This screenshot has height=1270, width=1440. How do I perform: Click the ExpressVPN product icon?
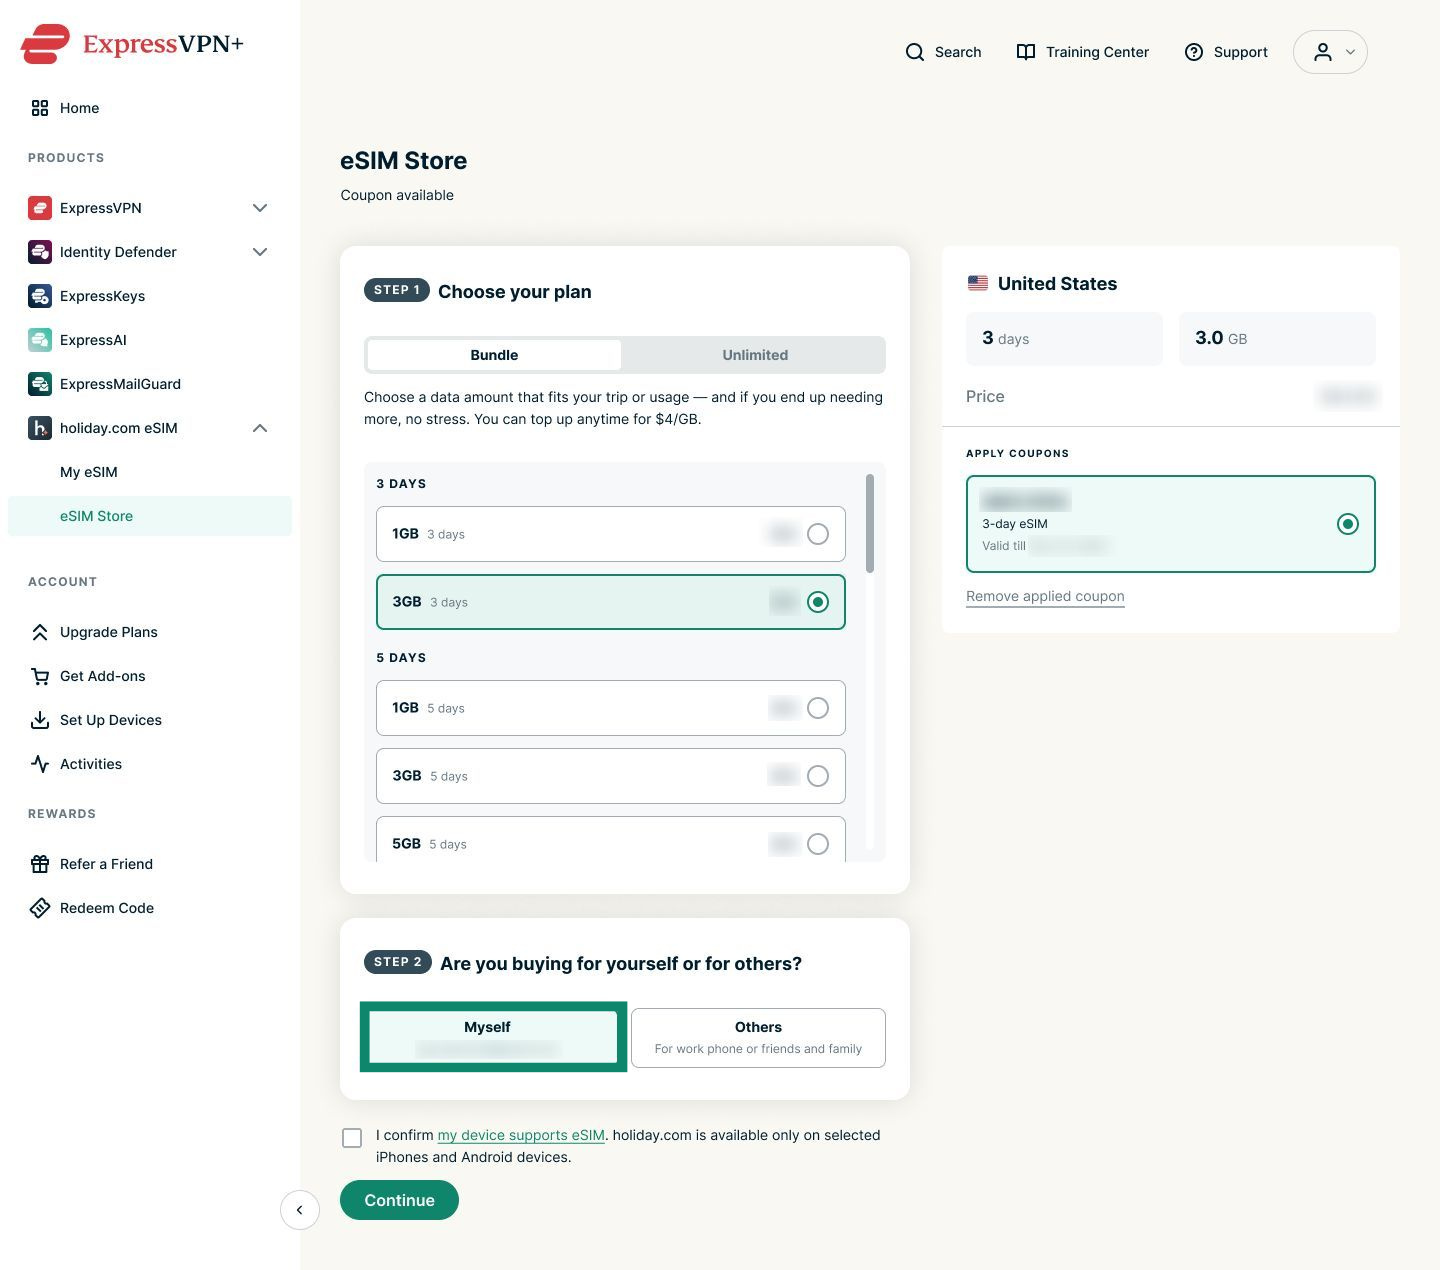pos(40,208)
